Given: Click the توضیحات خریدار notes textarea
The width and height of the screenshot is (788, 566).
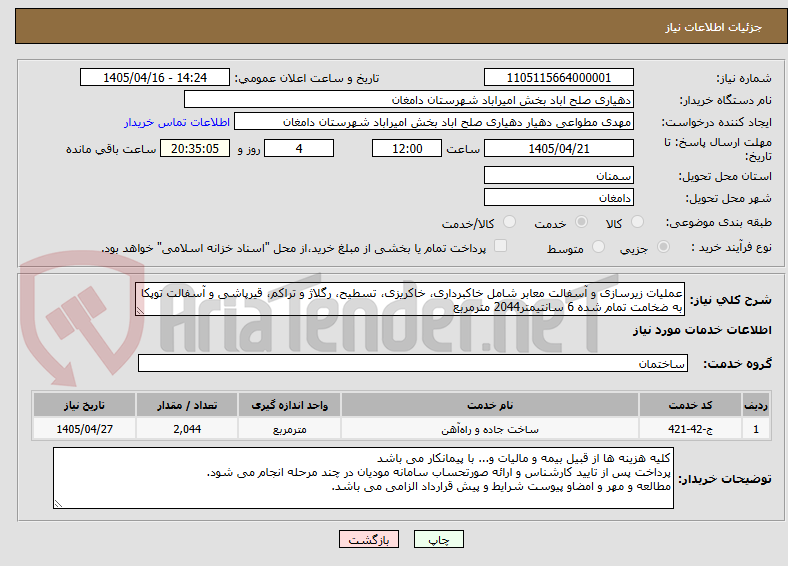Looking at the screenshot, I should (363, 479).
